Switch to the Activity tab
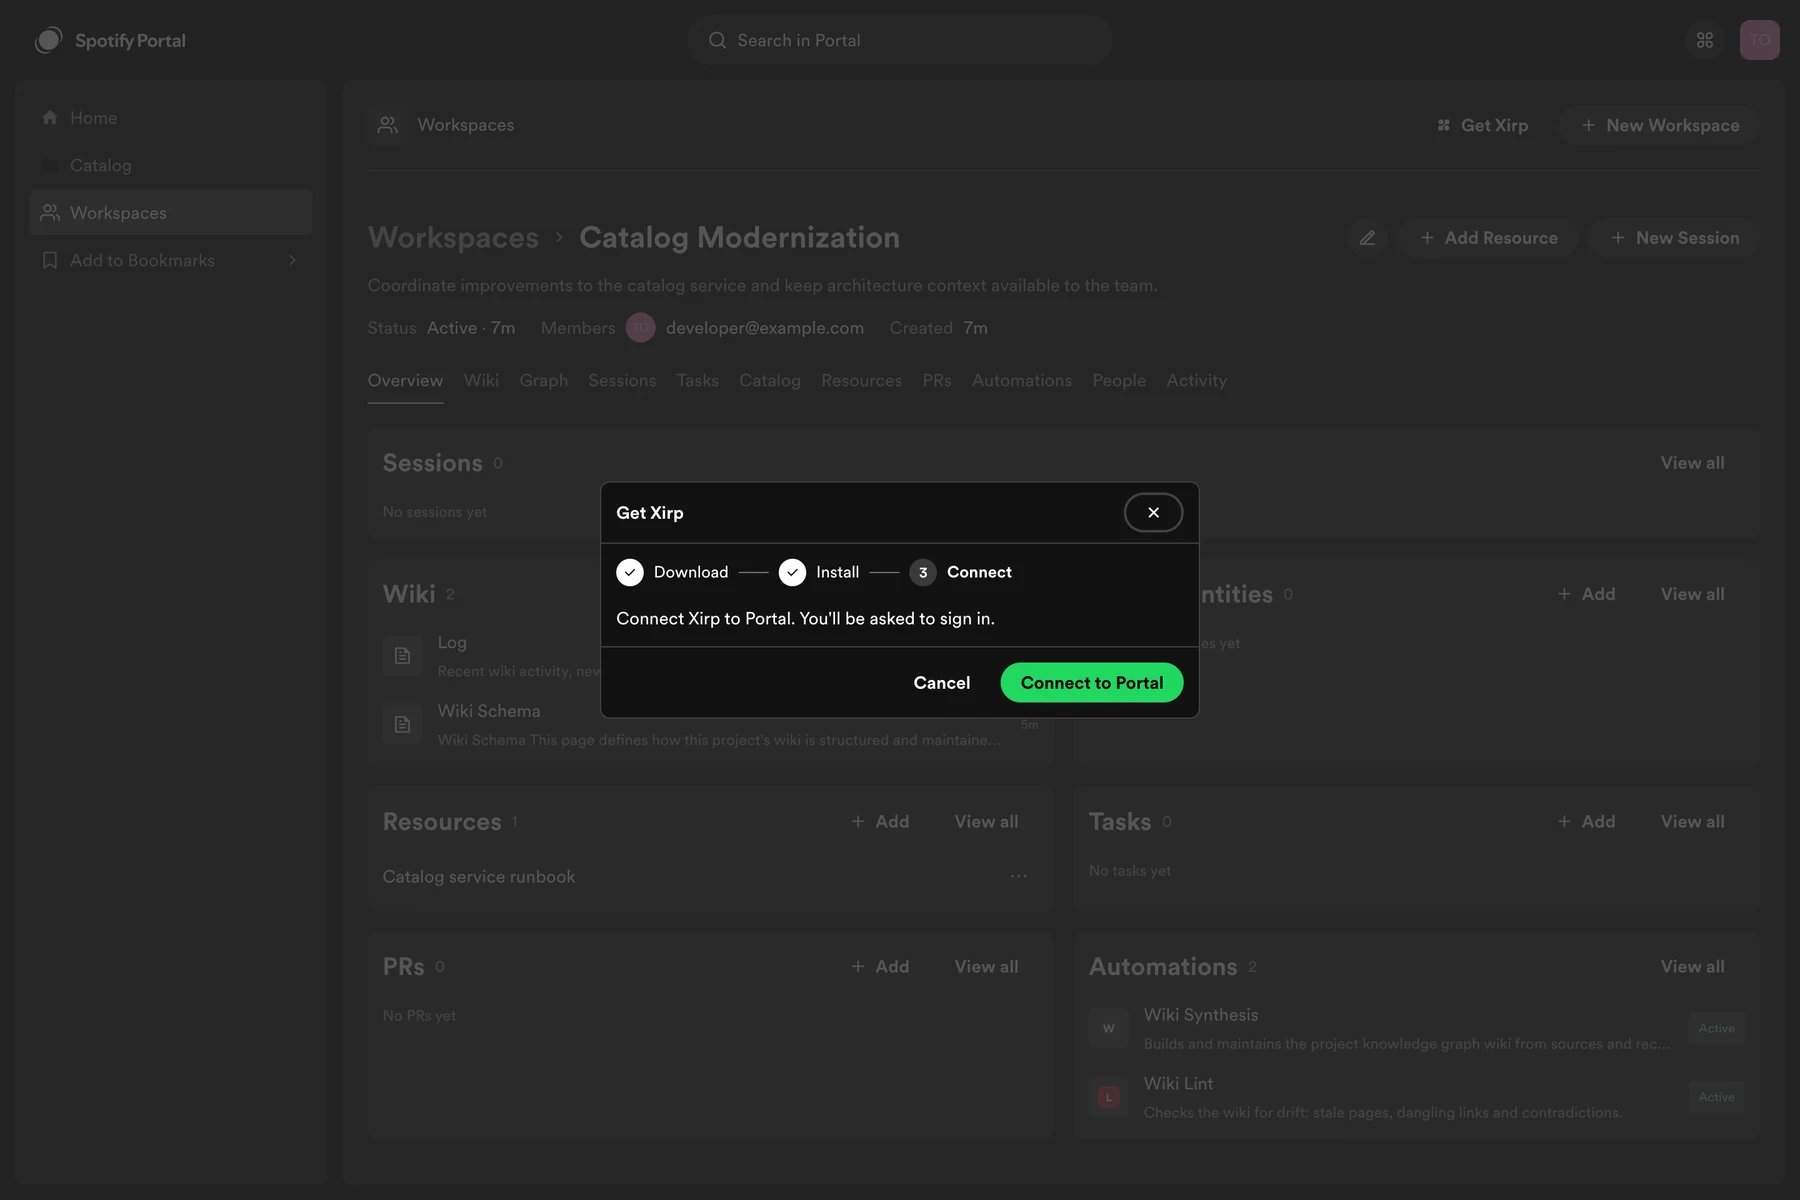The width and height of the screenshot is (1800, 1200). (1196, 381)
